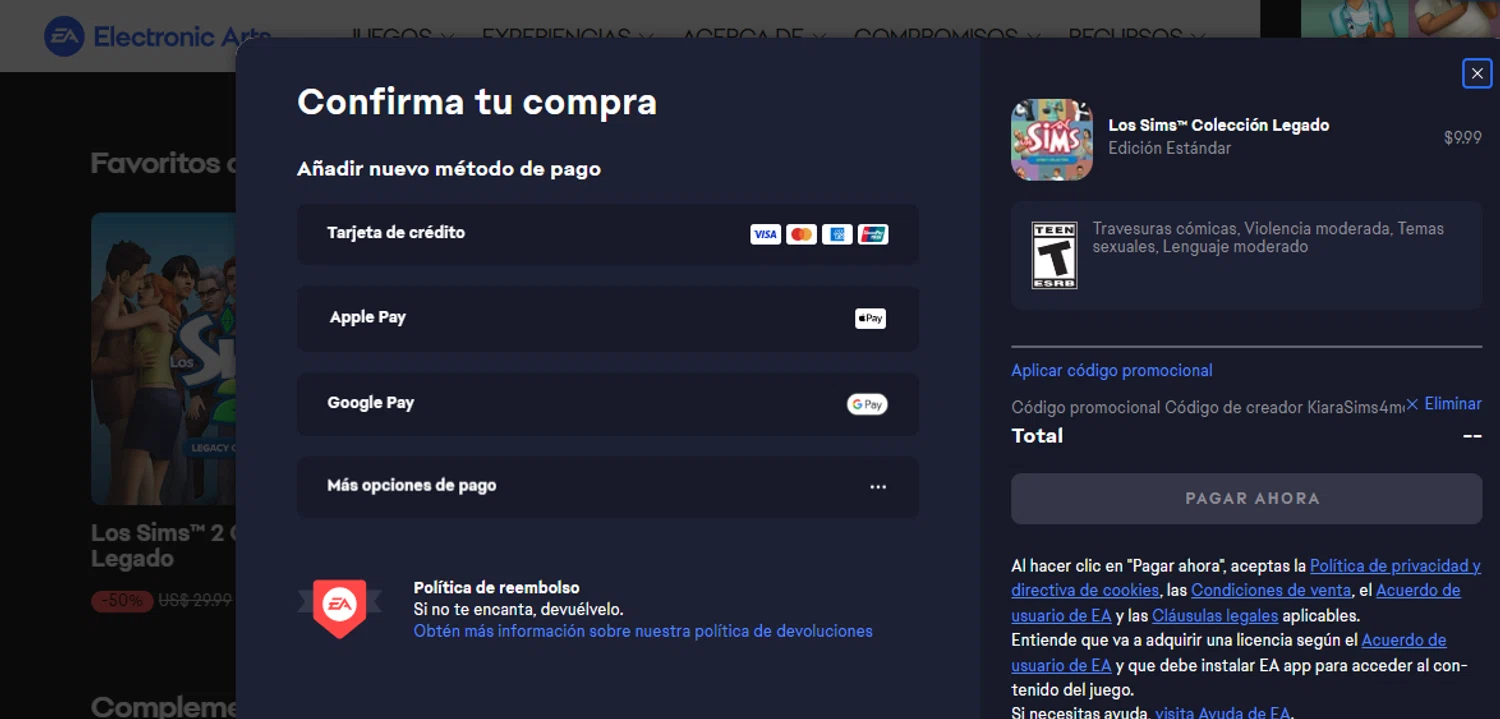Choose Google Pay payment method
This screenshot has width=1500, height=719.
(608, 404)
